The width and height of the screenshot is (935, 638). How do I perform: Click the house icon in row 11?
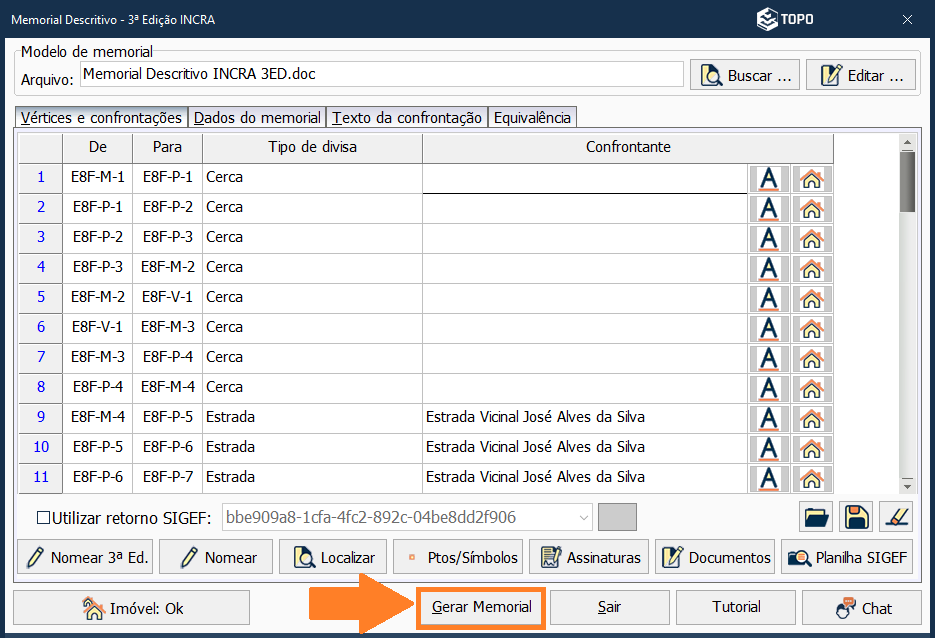point(812,479)
